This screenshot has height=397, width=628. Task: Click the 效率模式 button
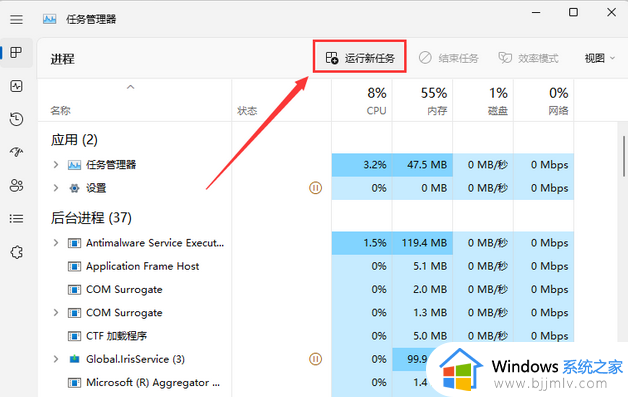pyautogui.click(x=528, y=58)
